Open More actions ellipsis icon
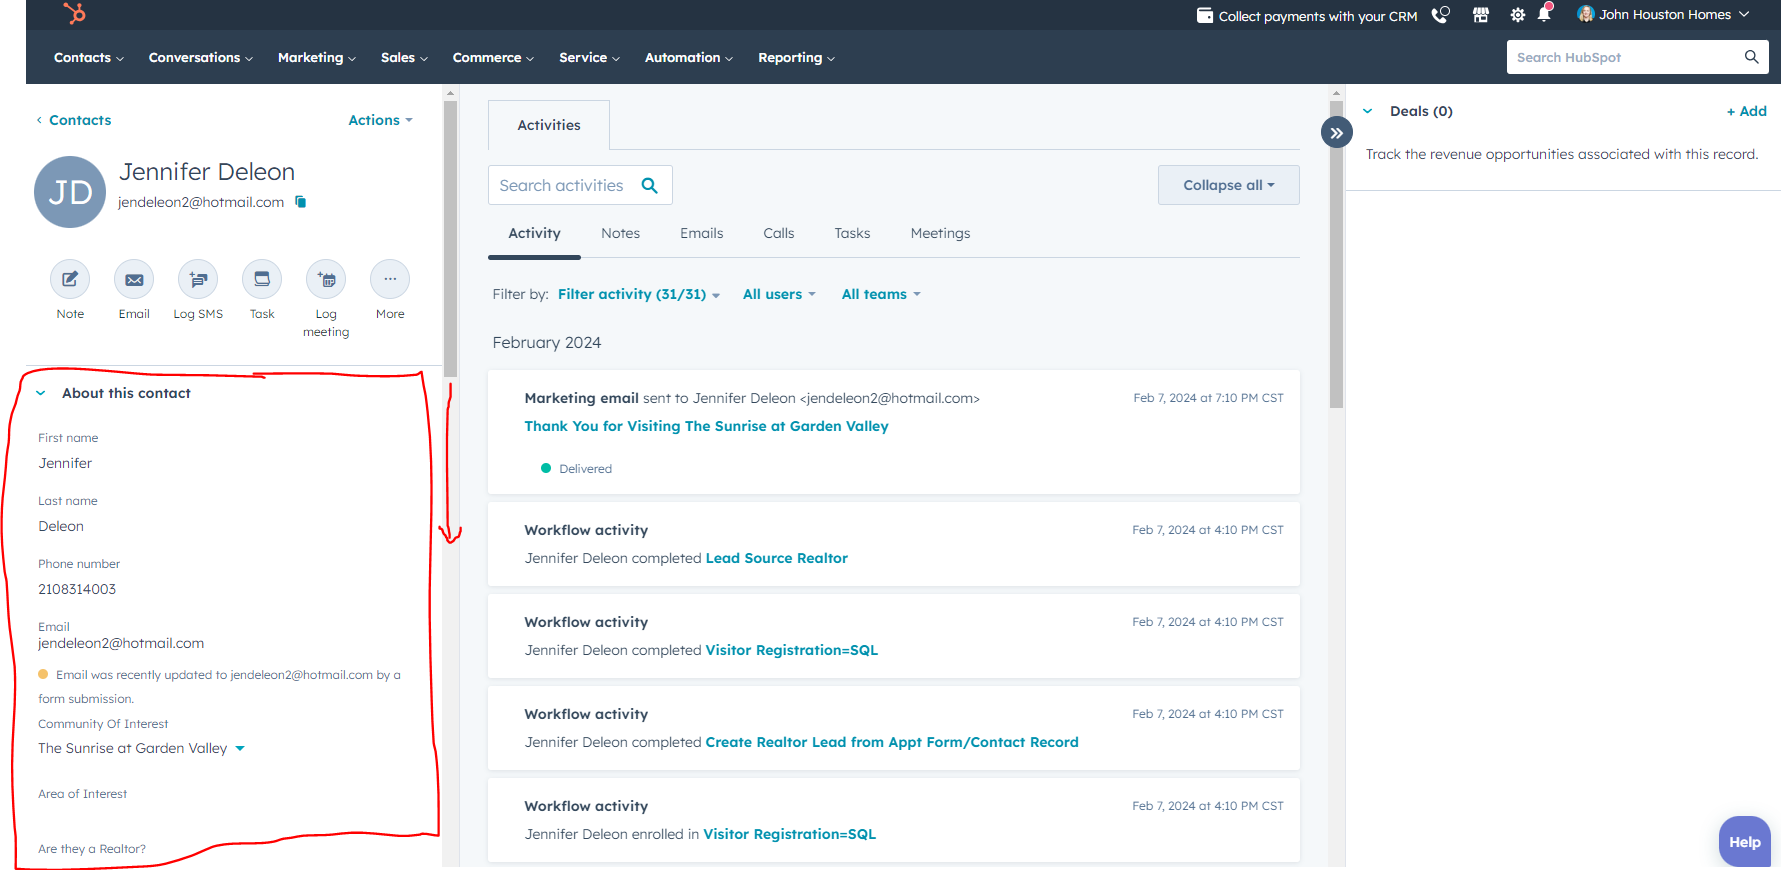The width and height of the screenshot is (1781, 870). click(390, 279)
